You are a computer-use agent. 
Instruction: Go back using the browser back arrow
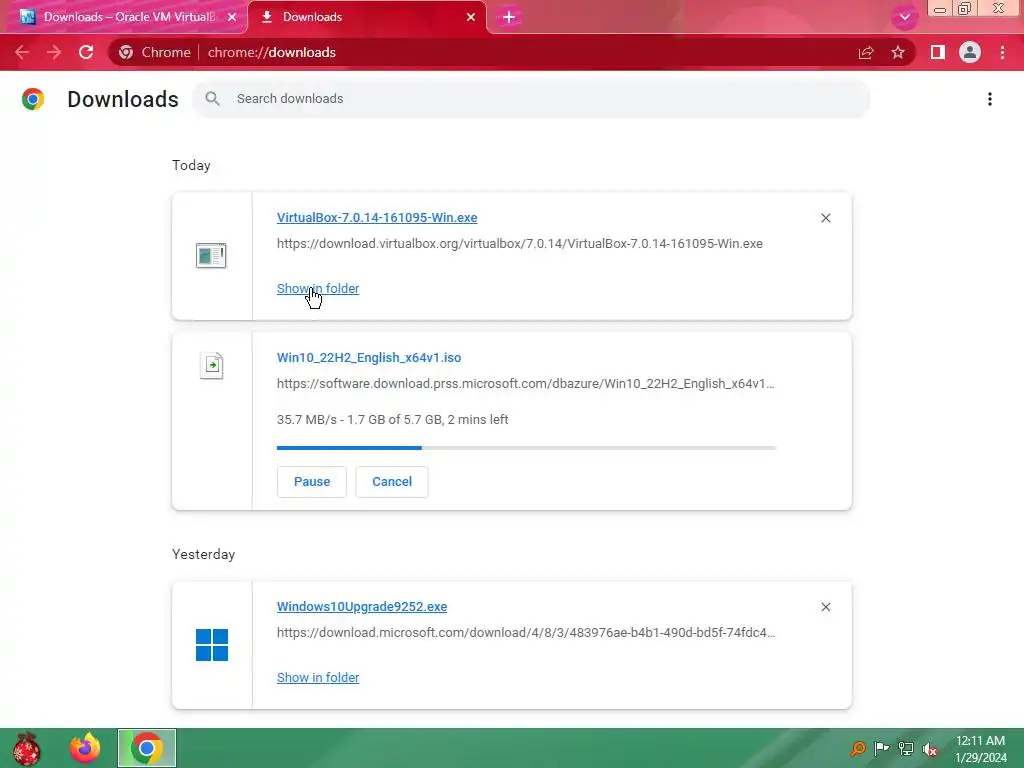coord(22,52)
